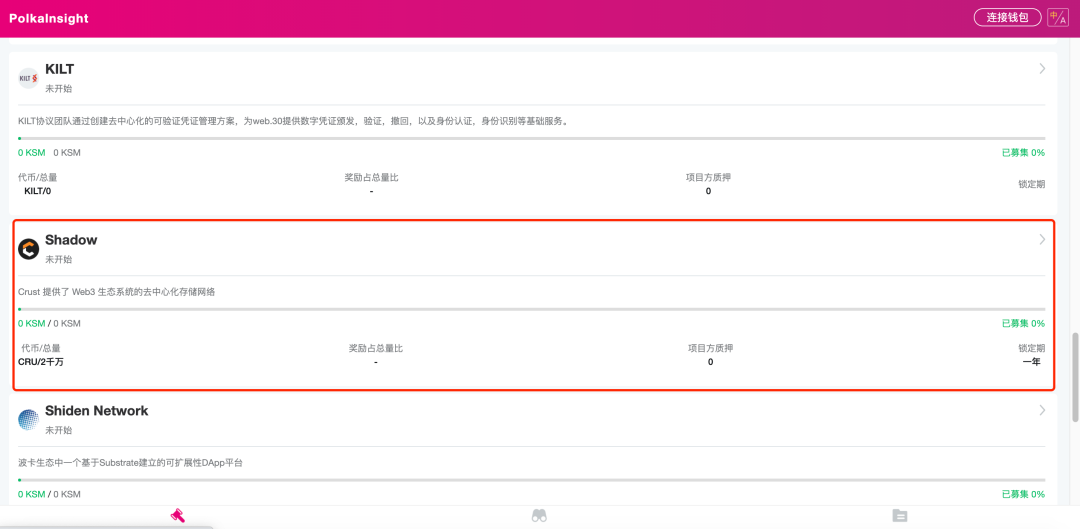The height and width of the screenshot is (529, 1080).
Task: Click the page vertical scrollbar thumb
Action: pyautogui.click(x=1075, y=377)
